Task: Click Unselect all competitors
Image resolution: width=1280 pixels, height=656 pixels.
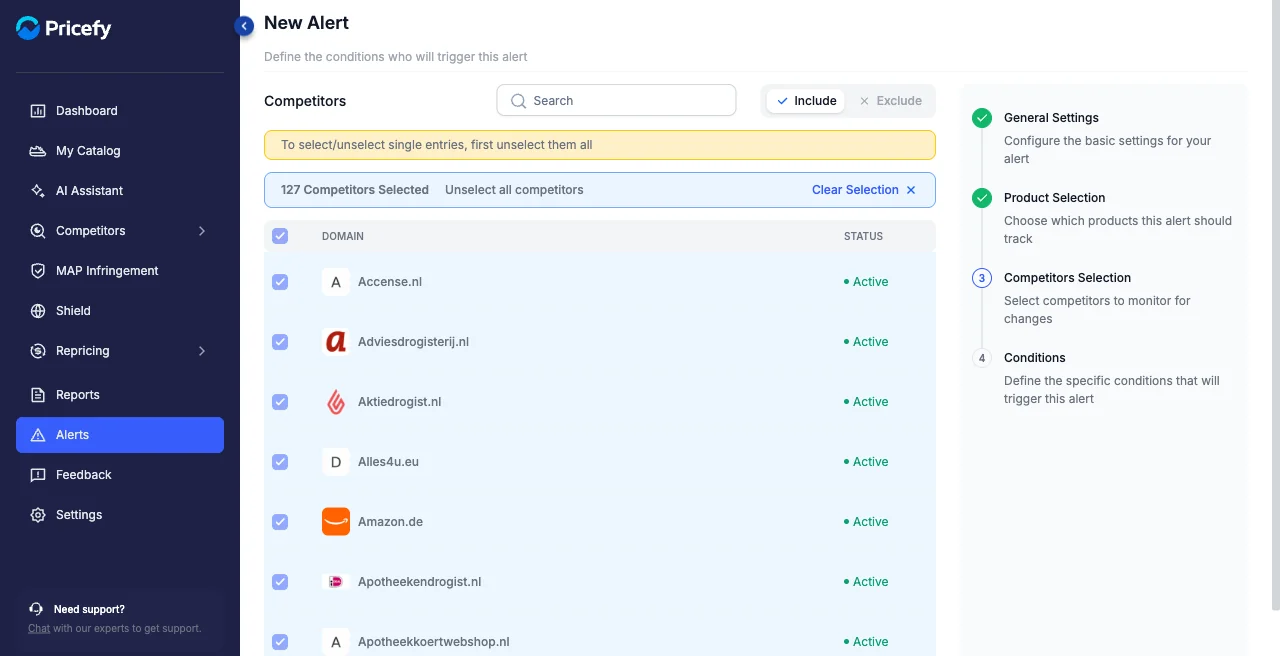Action: [x=514, y=190]
